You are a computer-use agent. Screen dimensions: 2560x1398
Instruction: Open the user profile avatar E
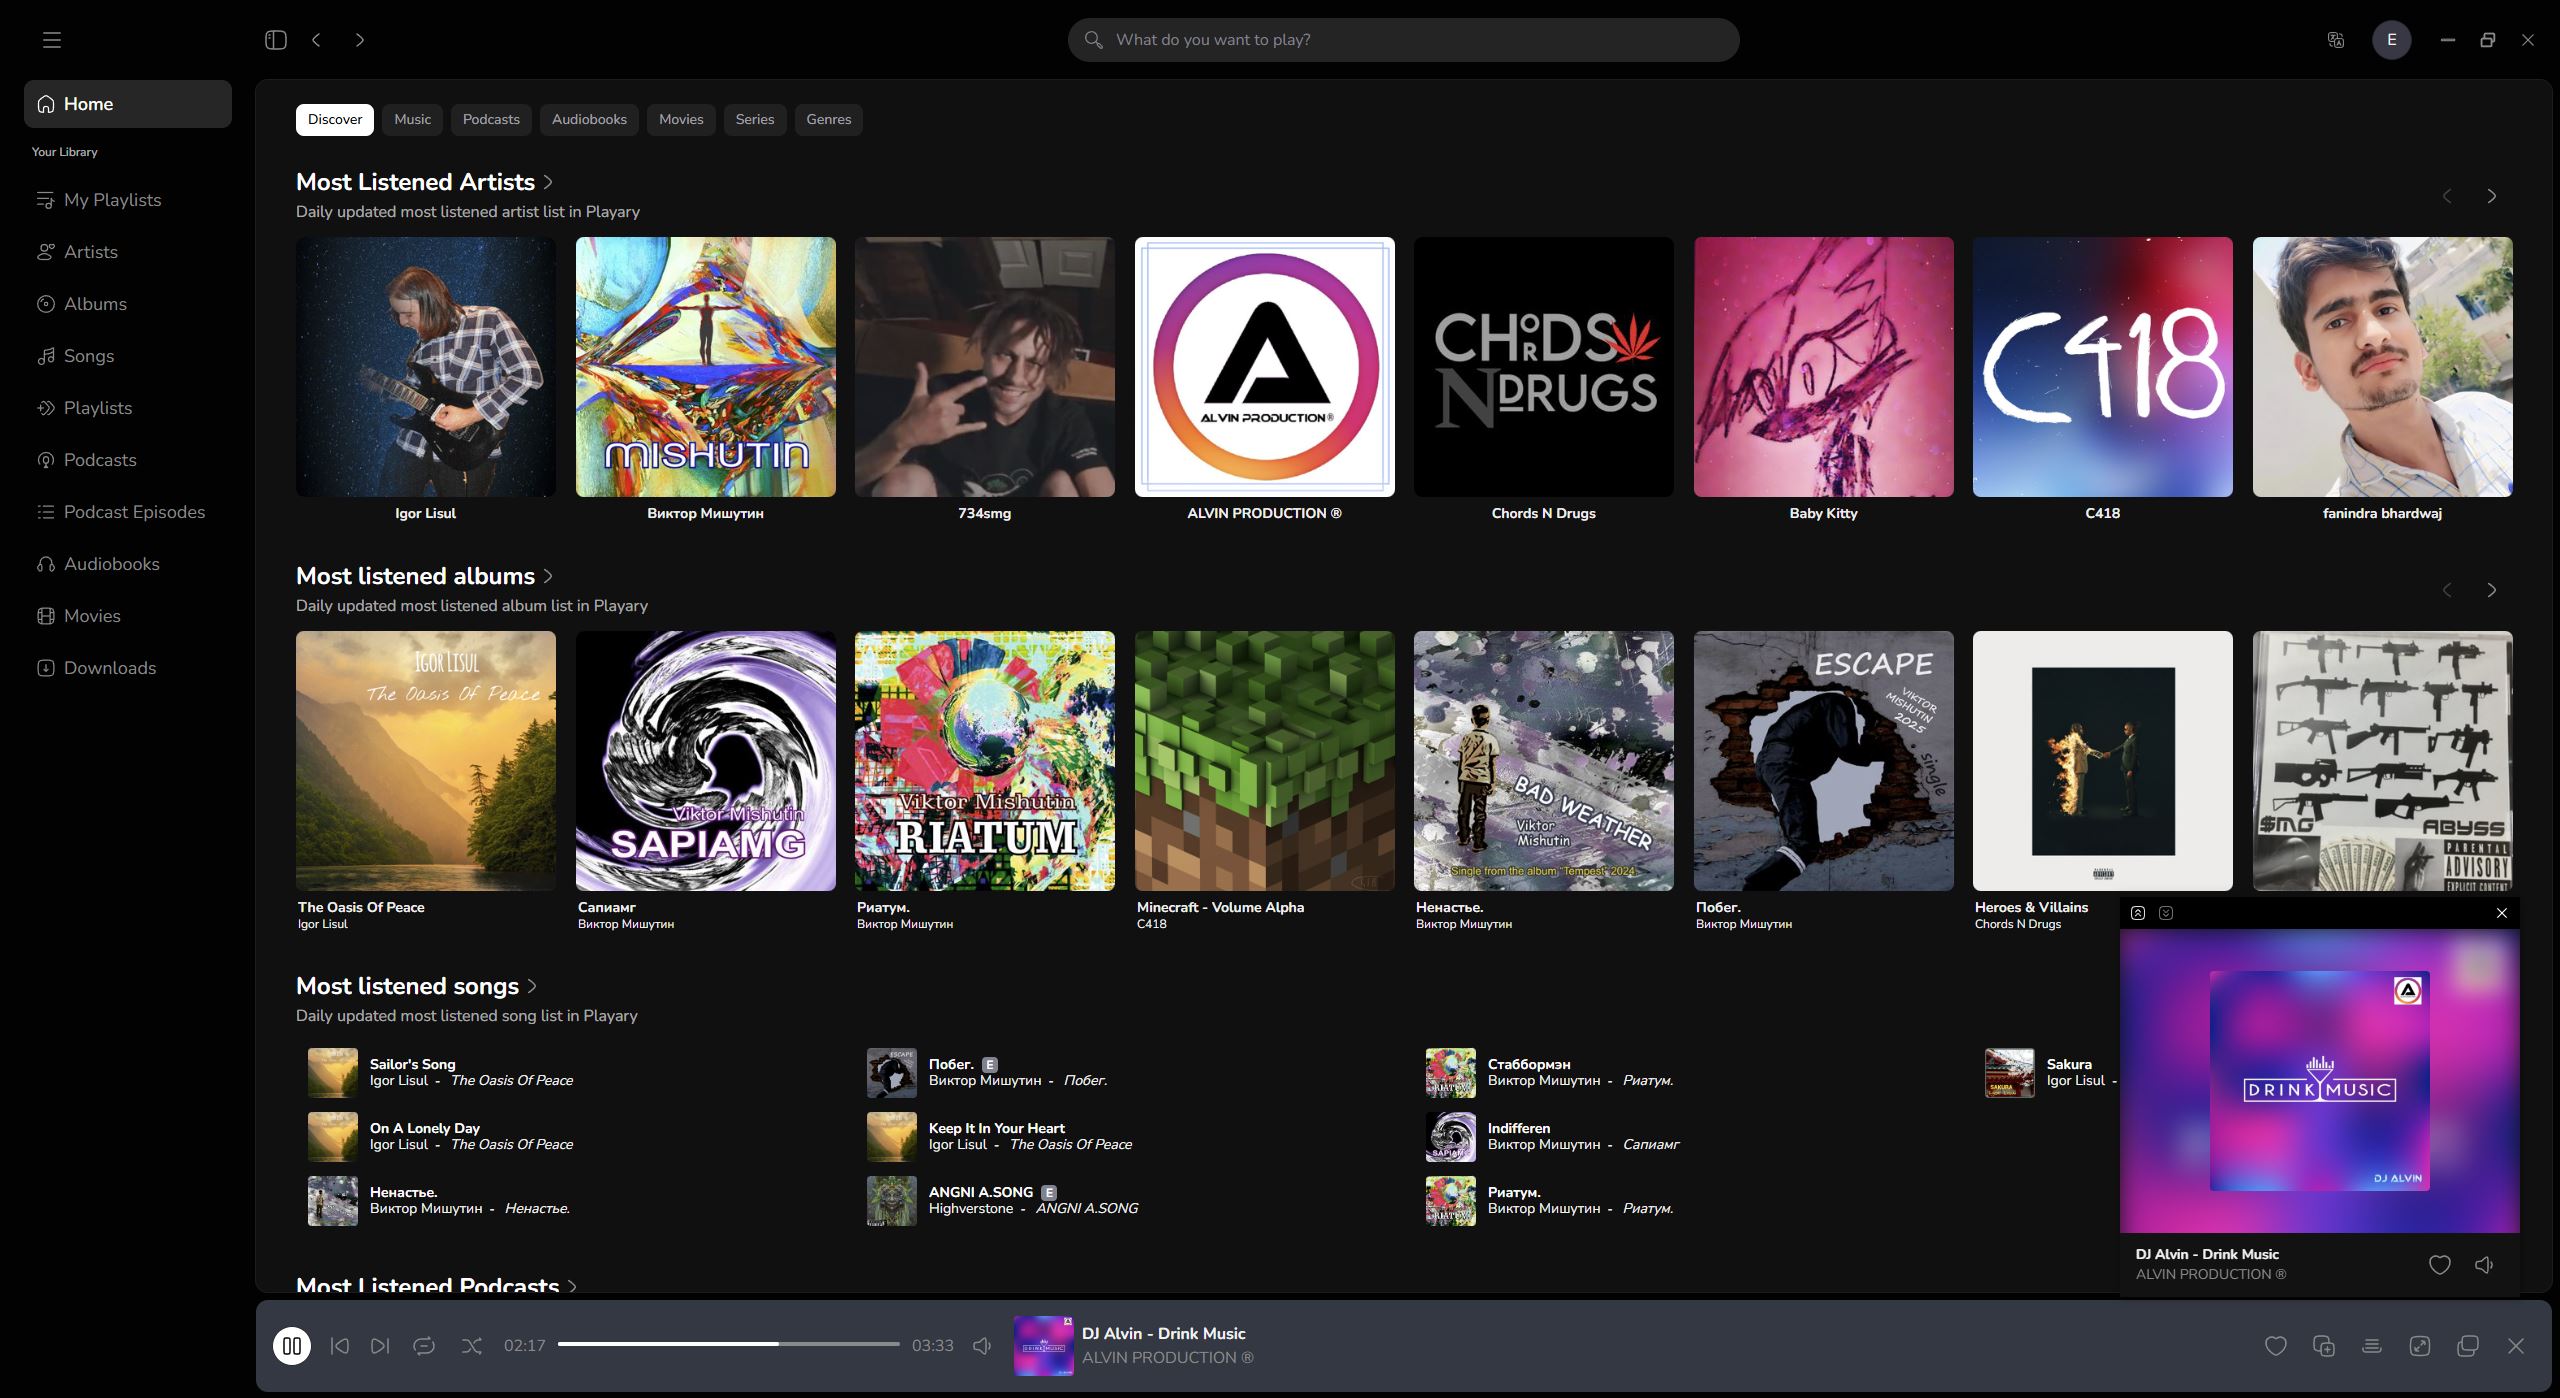[2392, 40]
